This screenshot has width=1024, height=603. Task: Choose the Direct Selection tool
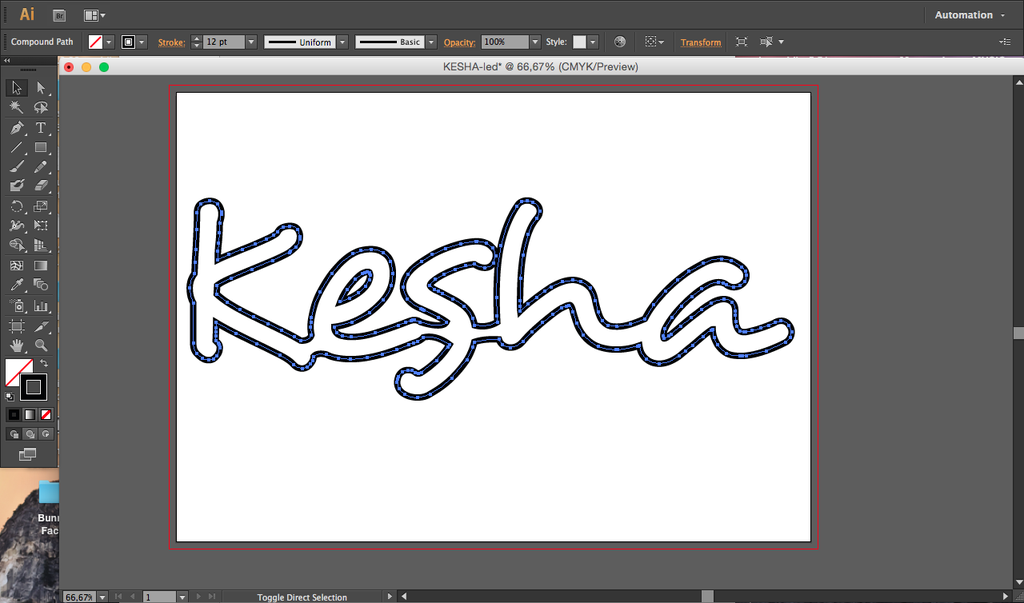40,88
